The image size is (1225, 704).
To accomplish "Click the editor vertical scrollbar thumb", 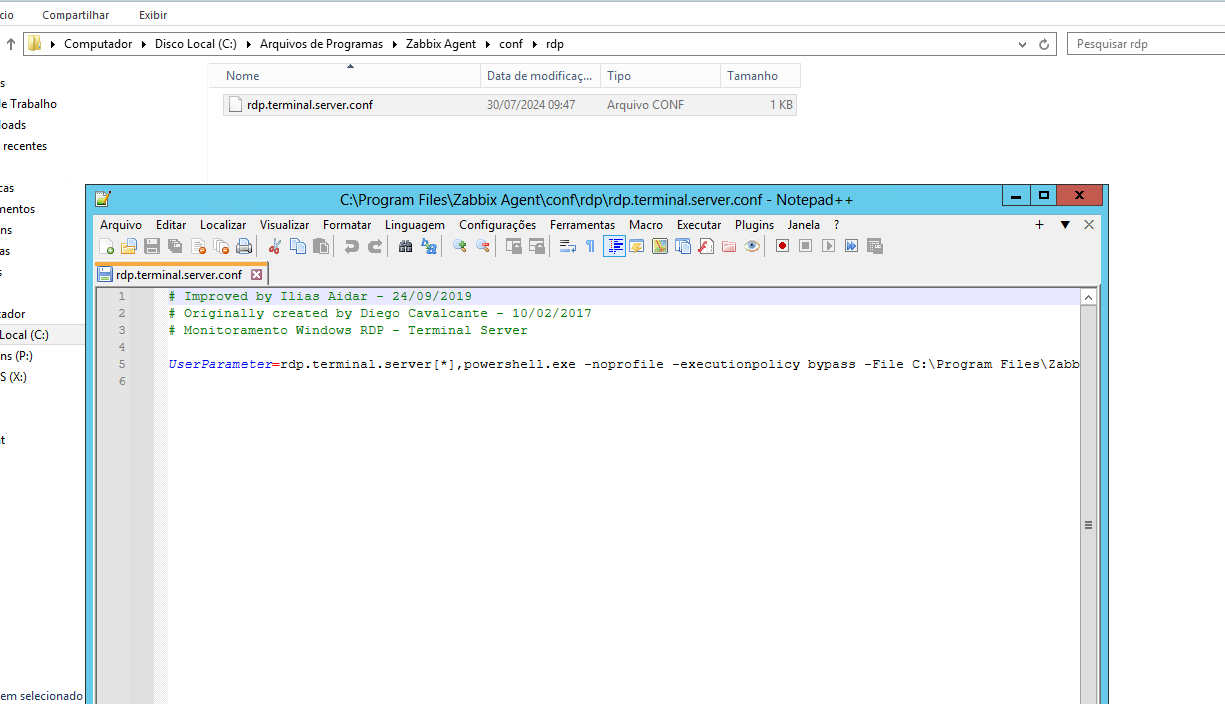I will point(1088,524).
